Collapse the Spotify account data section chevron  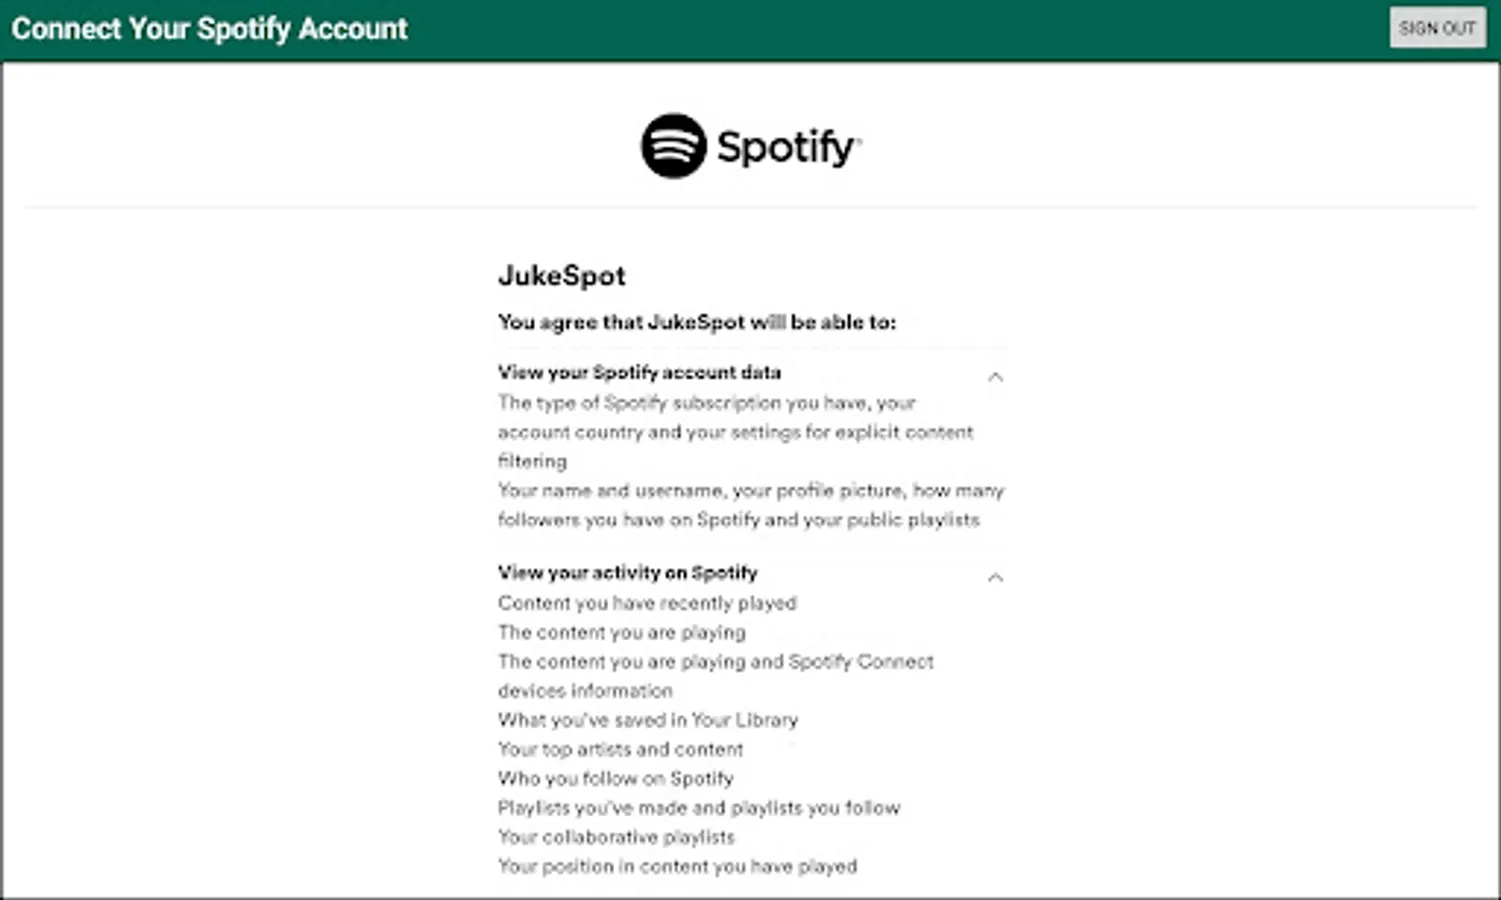click(x=995, y=377)
